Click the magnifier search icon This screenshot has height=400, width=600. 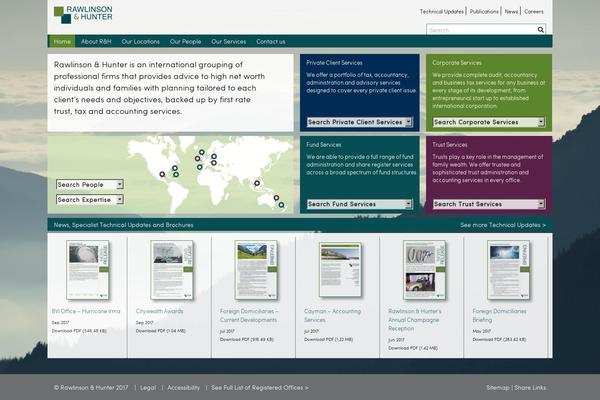pyautogui.click(x=540, y=29)
